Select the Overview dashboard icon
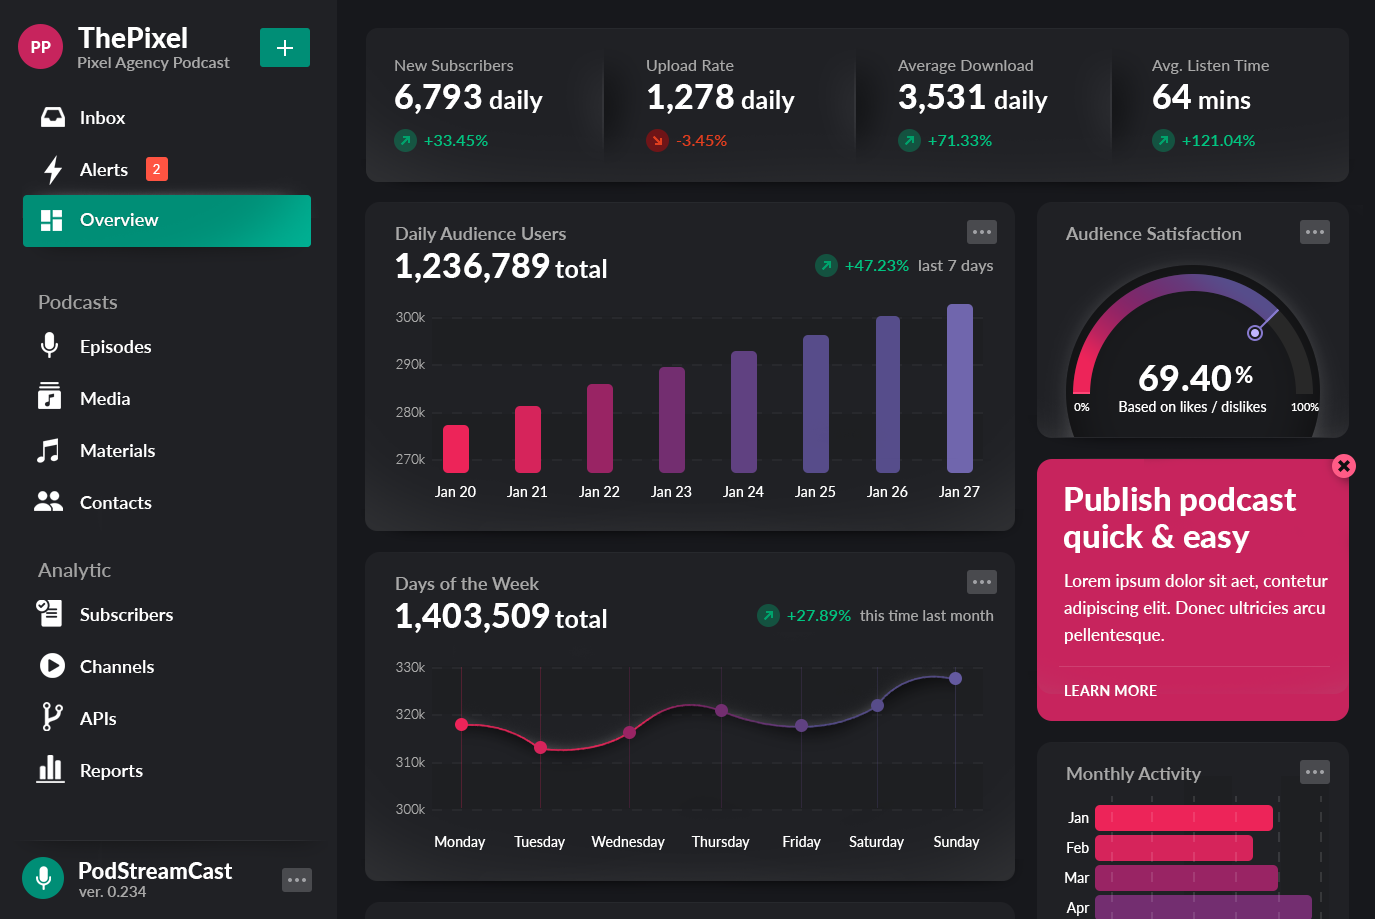The height and width of the screenshot is (919, 1375). [x=51, y=220]
